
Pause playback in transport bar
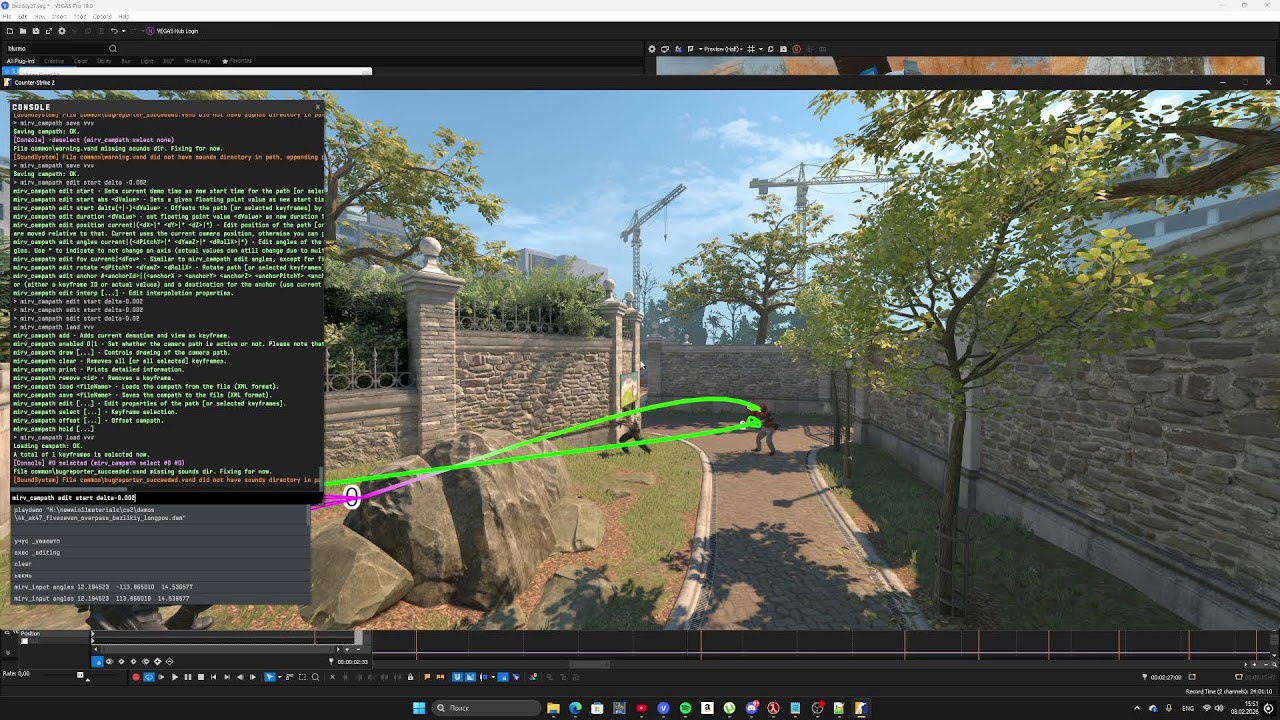pos(188,677)
